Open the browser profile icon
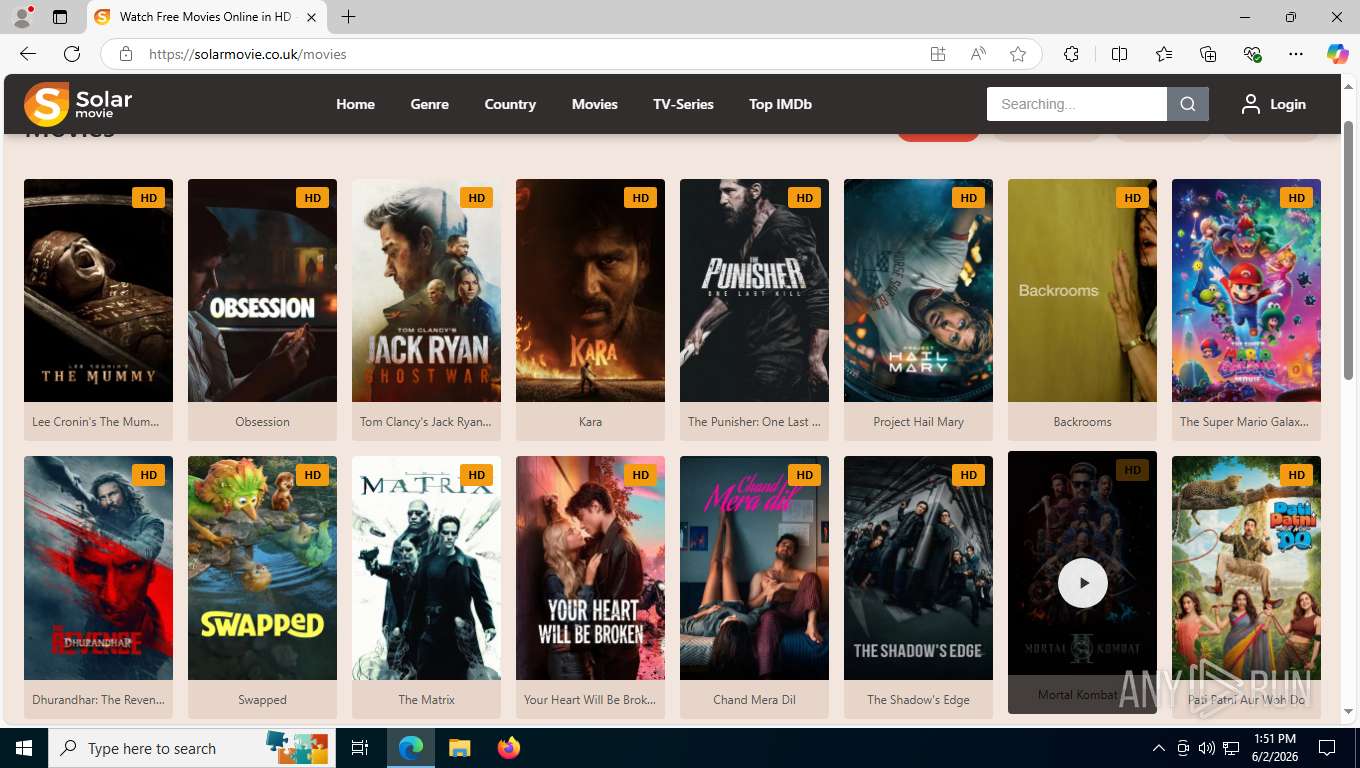This screenshot has width=1360, height=768. click(22, 17)
